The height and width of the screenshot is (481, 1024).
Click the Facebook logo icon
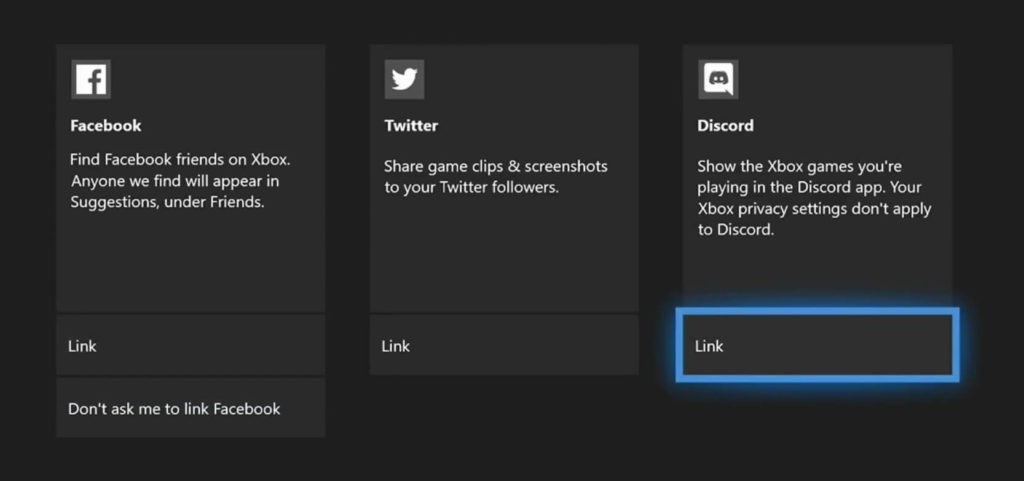(x=91, y=80)
